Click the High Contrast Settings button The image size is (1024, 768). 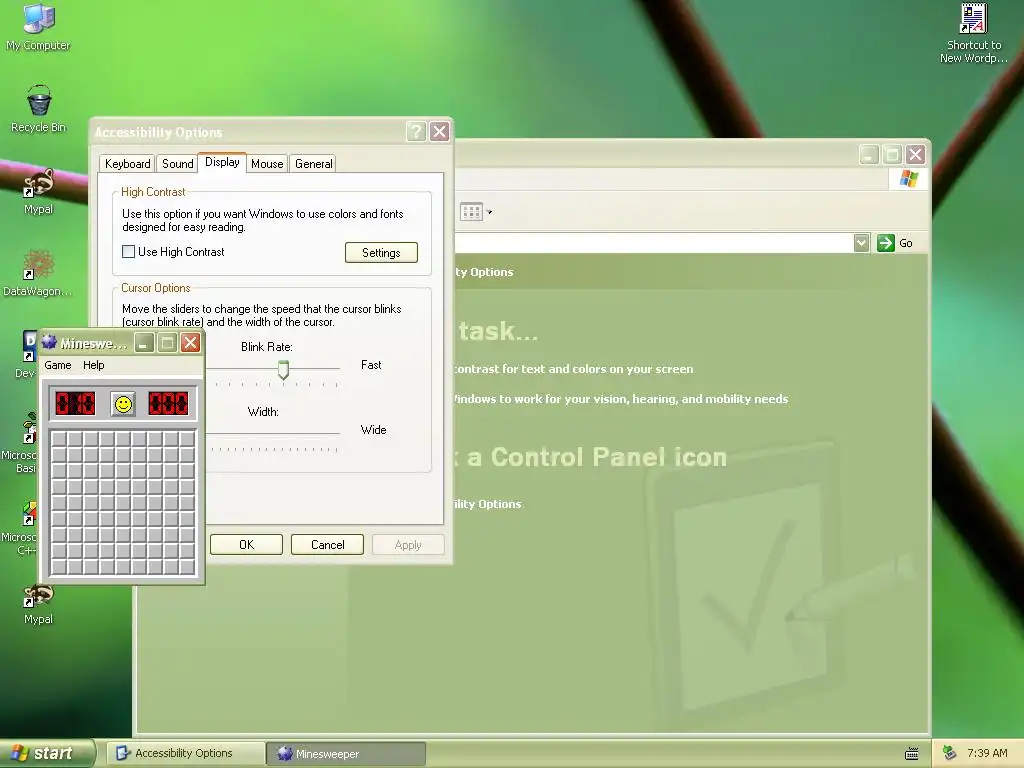click(381, 253)
